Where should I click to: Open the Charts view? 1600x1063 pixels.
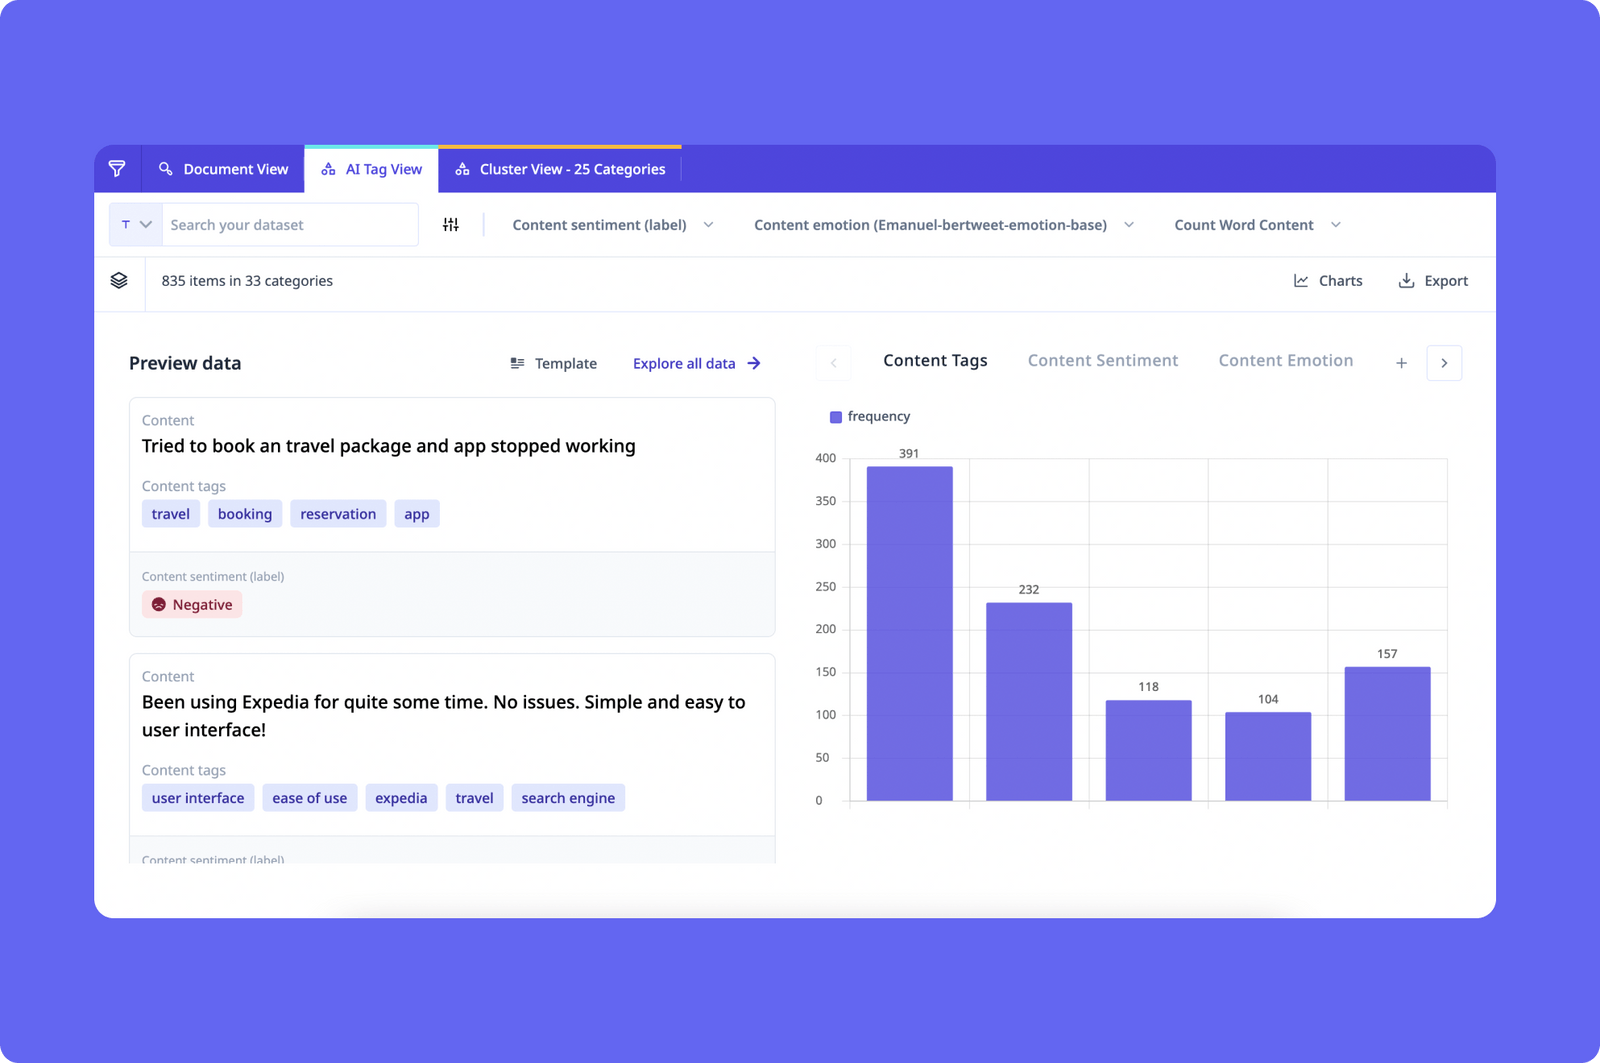(x=1328, y=281)
